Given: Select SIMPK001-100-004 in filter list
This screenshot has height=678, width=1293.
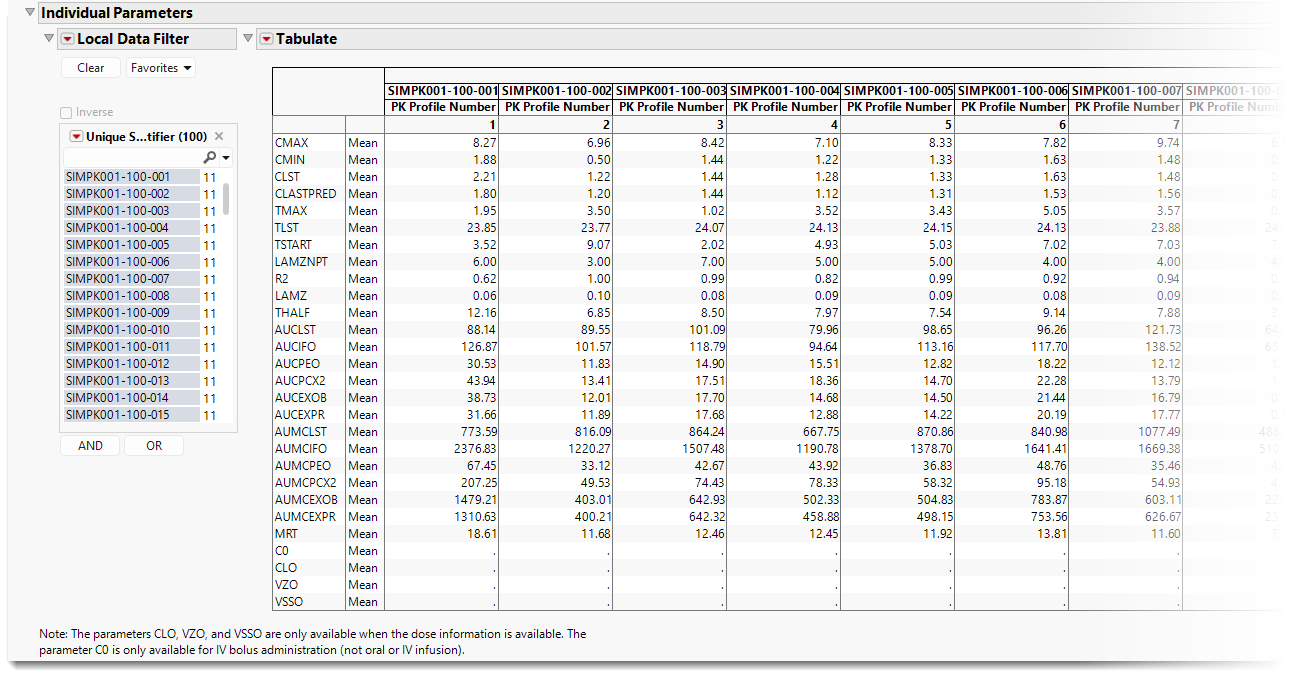Looking at the screenshot, I should tap(132, 228).
